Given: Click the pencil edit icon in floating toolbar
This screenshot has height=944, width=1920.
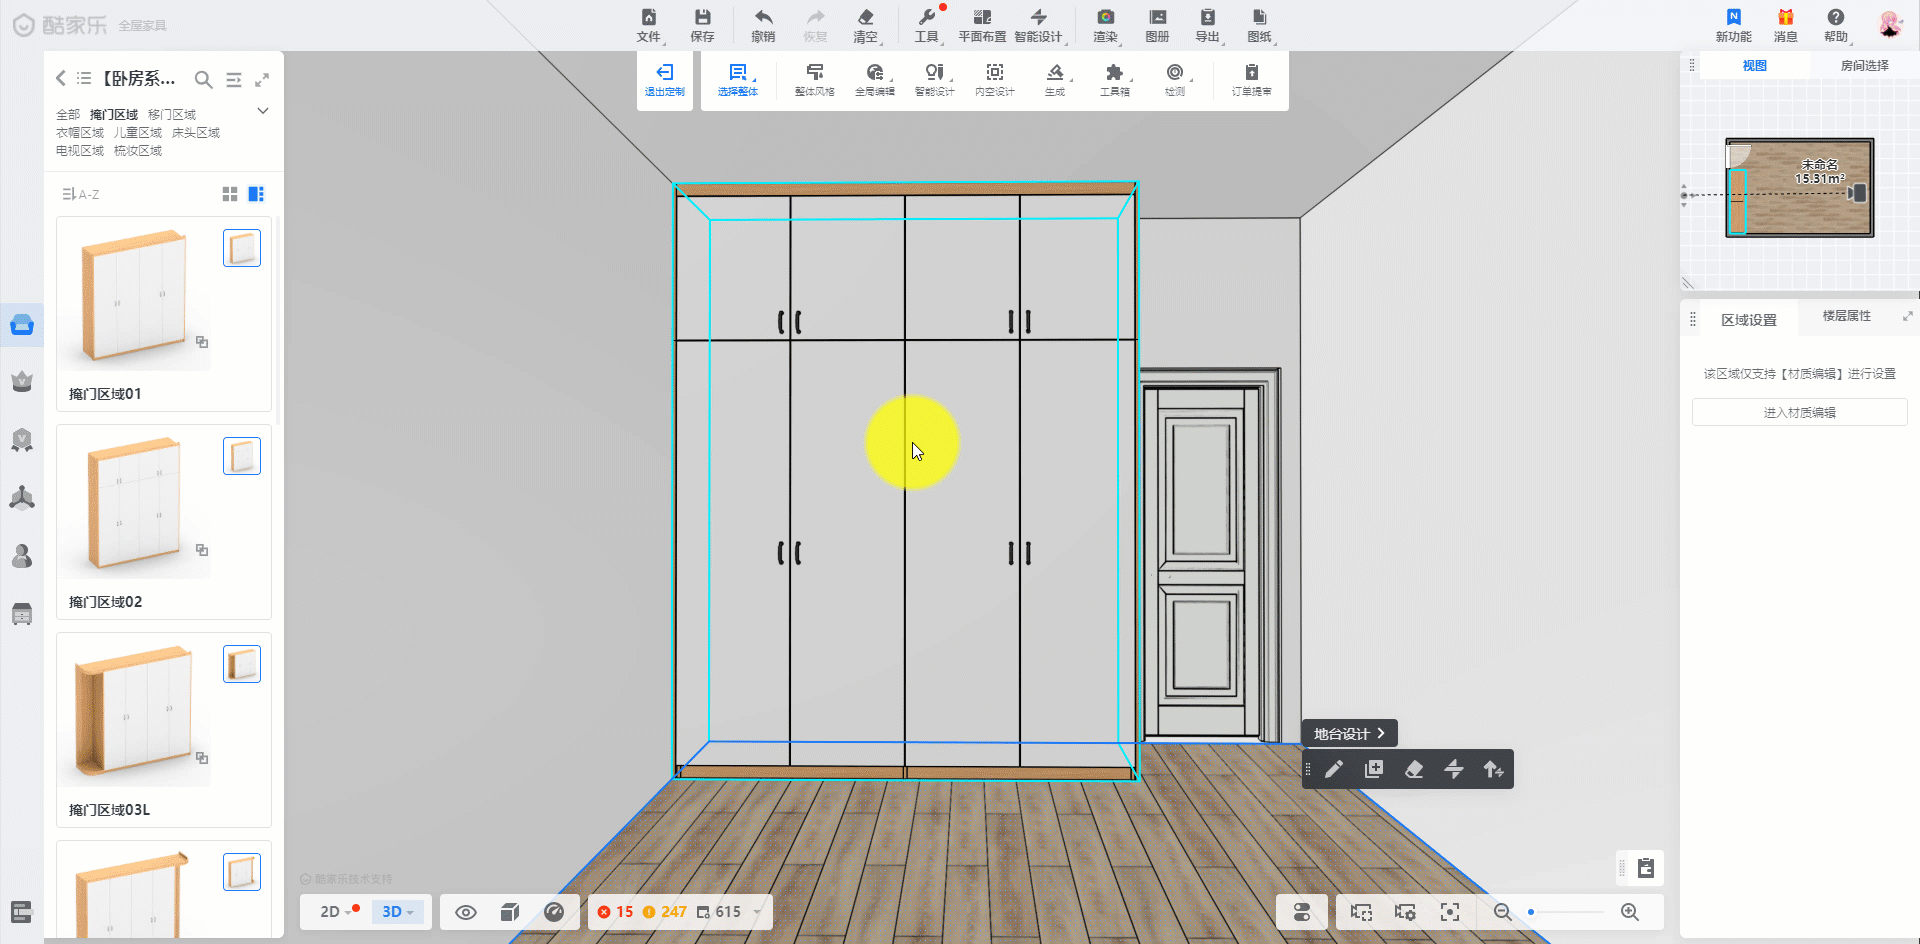Looking at the screenshot, I should 1334,769.
